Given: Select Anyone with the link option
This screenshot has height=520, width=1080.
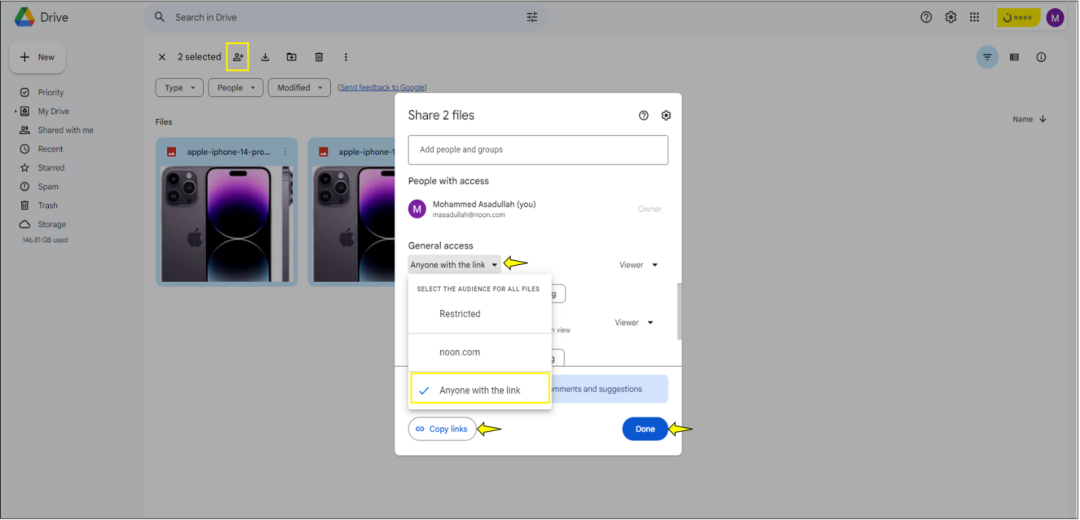Looking at the screenshot, I should pos(480,388).
